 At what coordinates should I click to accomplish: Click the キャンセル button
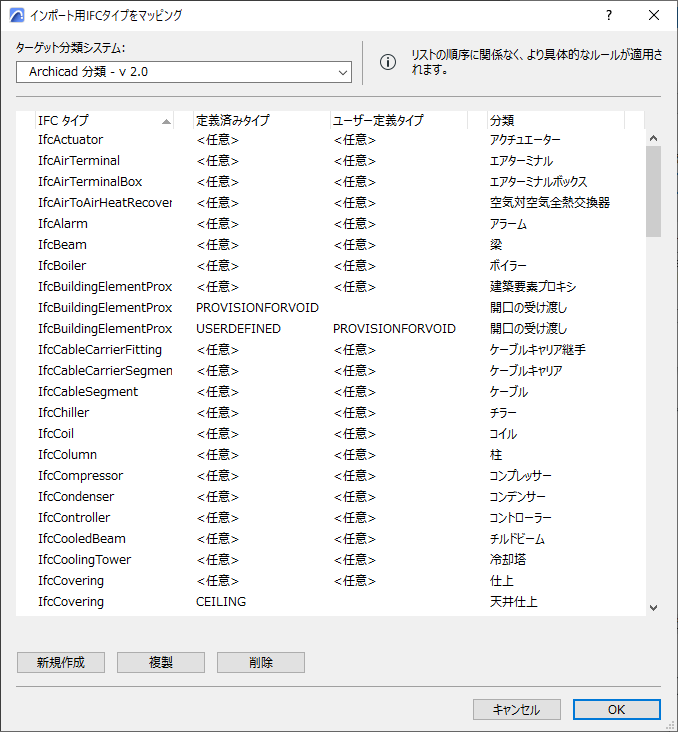[x=516, y=710]
